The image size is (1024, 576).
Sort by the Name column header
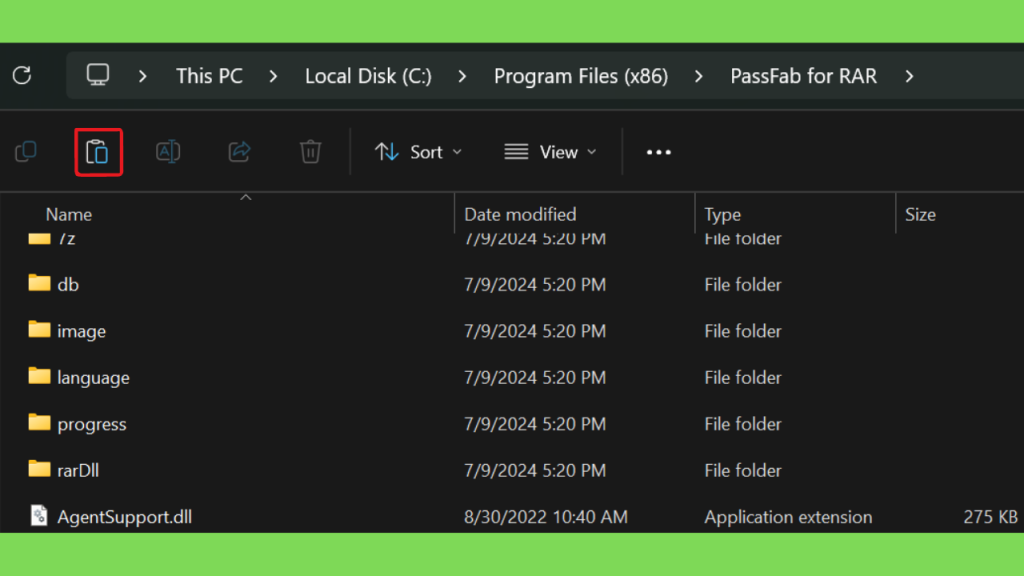pos(69,214)
